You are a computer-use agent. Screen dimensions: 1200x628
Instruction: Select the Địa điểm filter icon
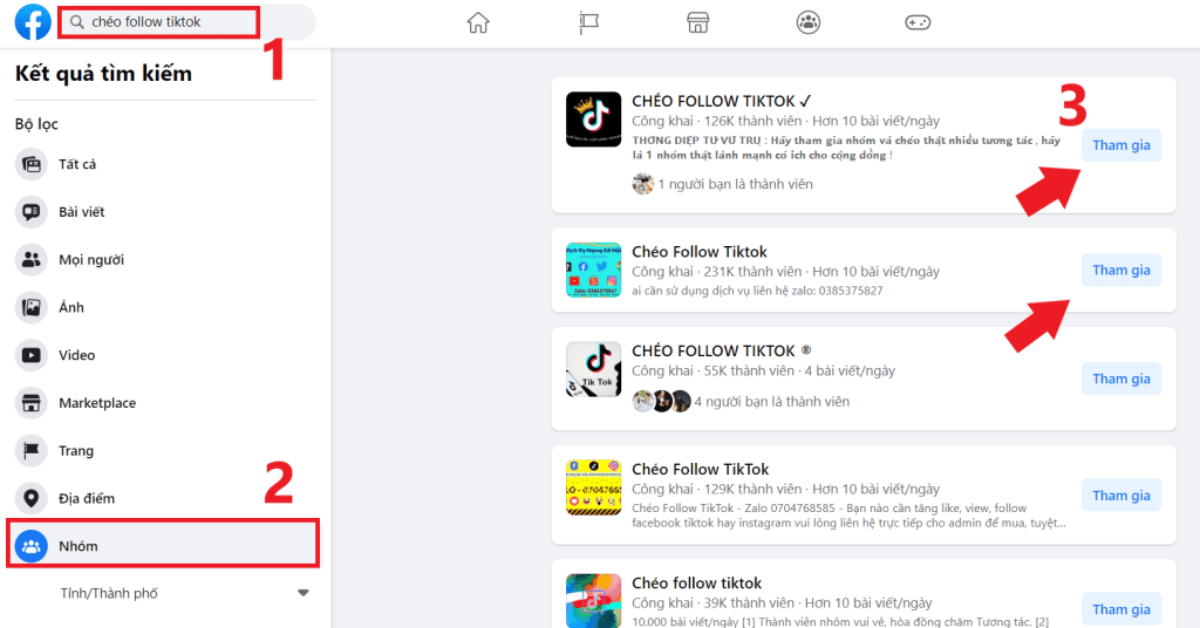point(32,498)
